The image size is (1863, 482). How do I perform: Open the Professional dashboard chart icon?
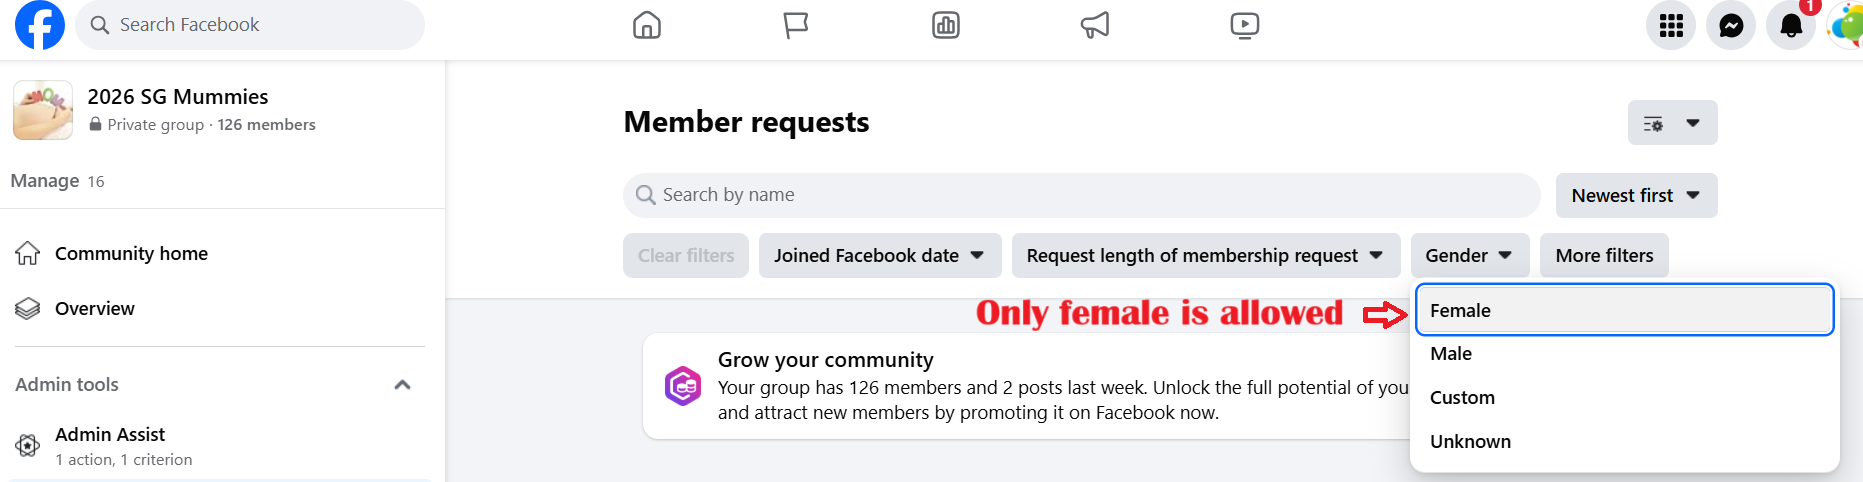tap(946, 25)
